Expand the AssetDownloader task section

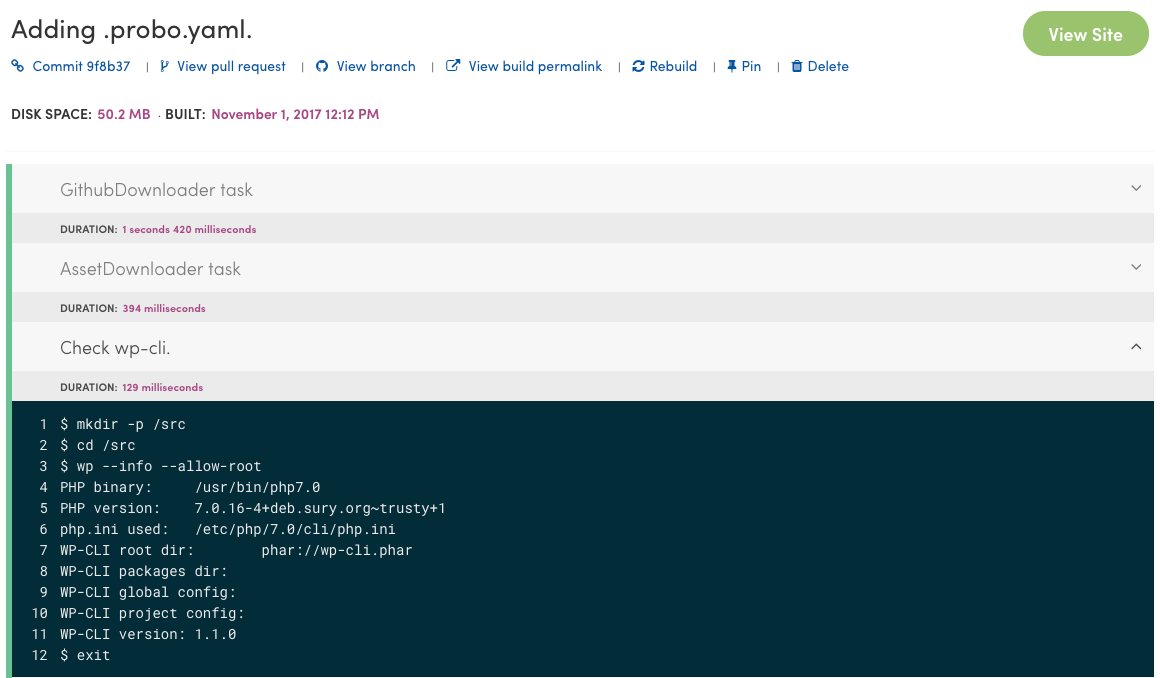[x=1136, y=267]
